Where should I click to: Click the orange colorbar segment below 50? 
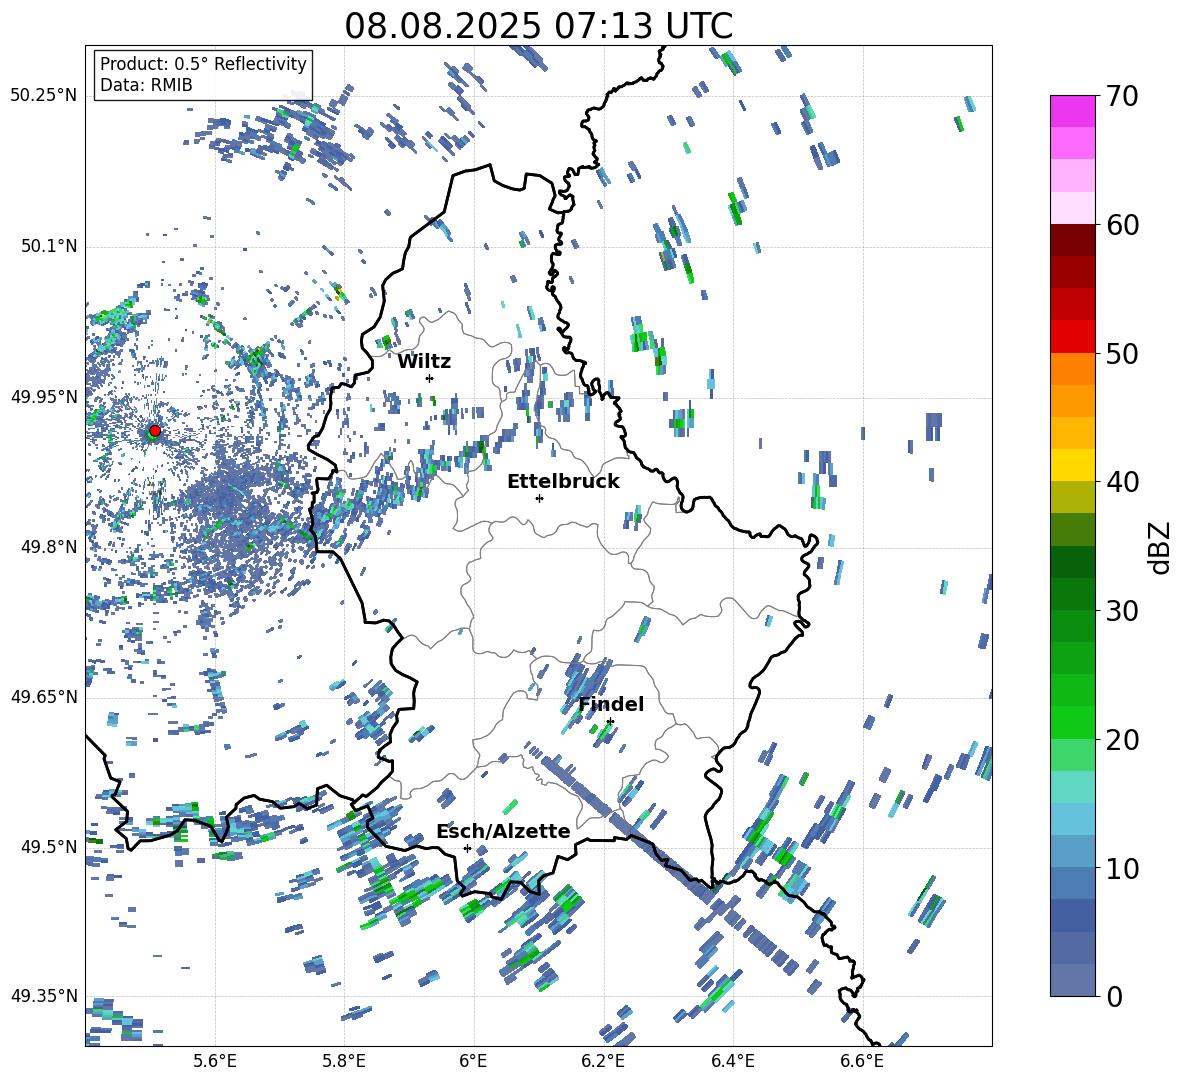pyautogui.click(x=1072, y=369)
